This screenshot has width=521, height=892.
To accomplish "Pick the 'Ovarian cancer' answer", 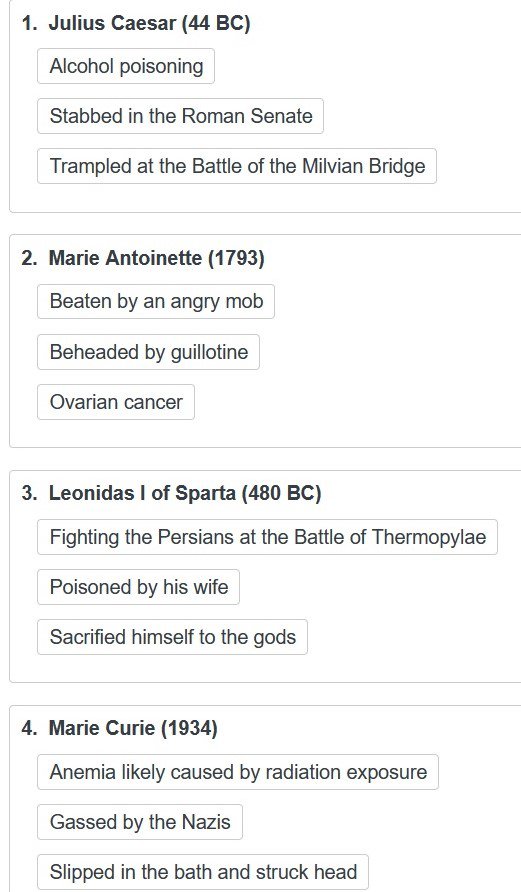I will [x=116, y=402].
